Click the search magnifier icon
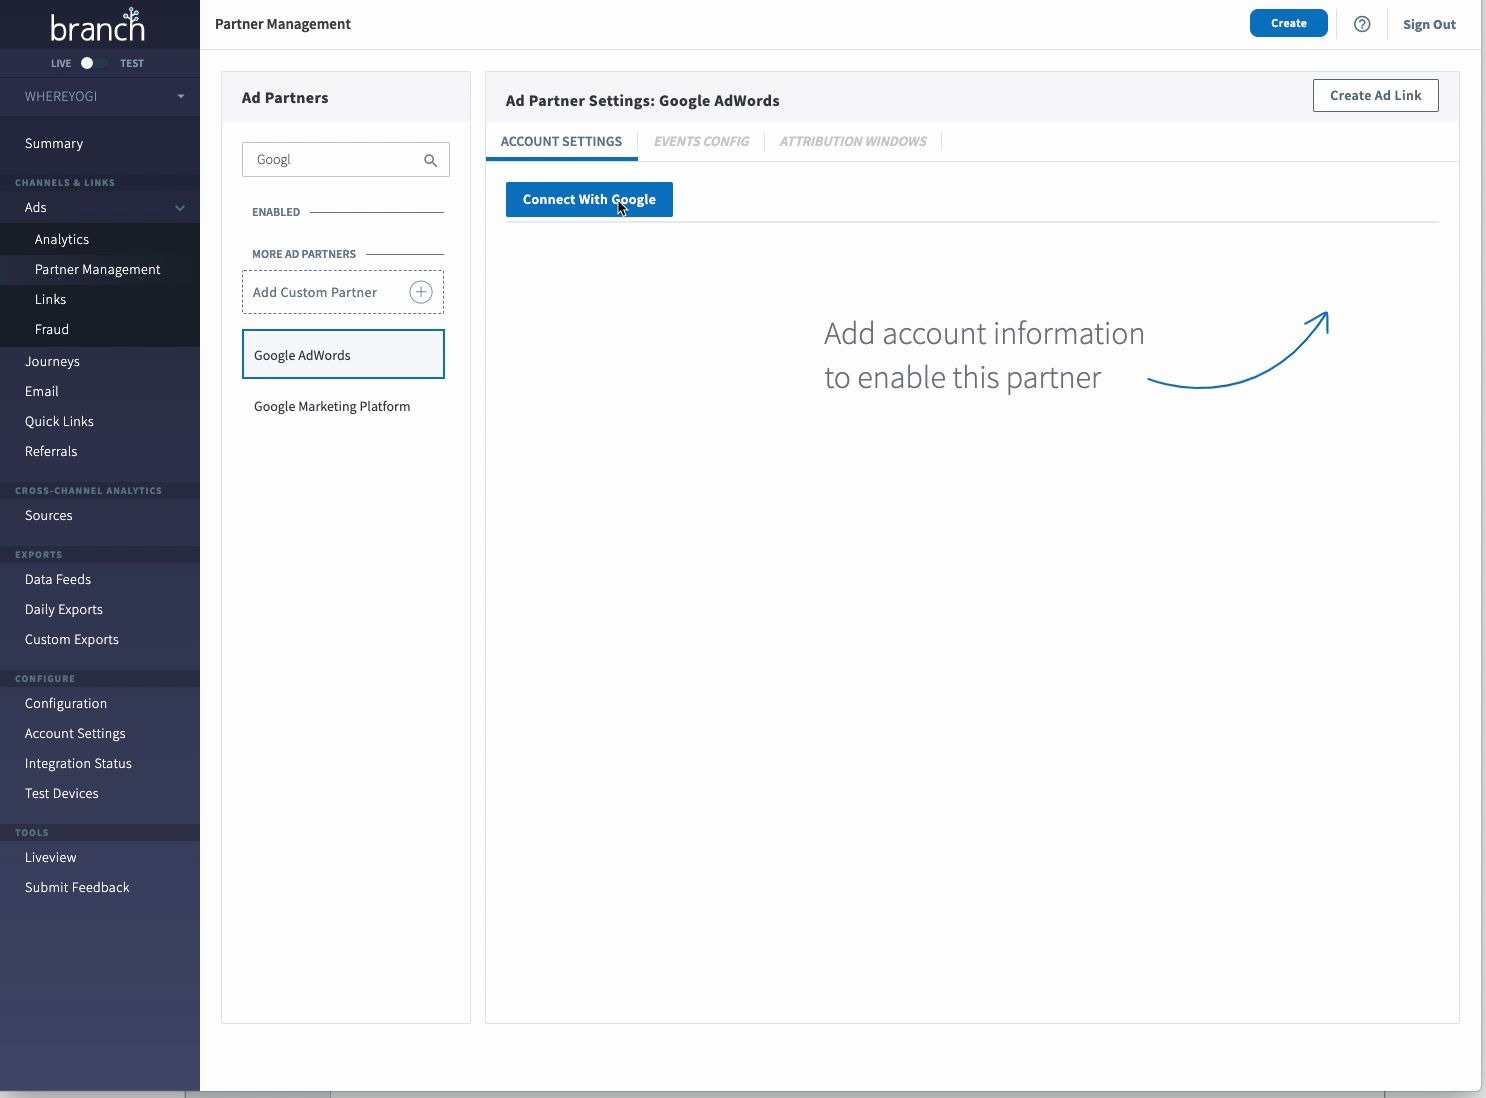This screenshot has width=1486, height=1098. coord(431,160)
